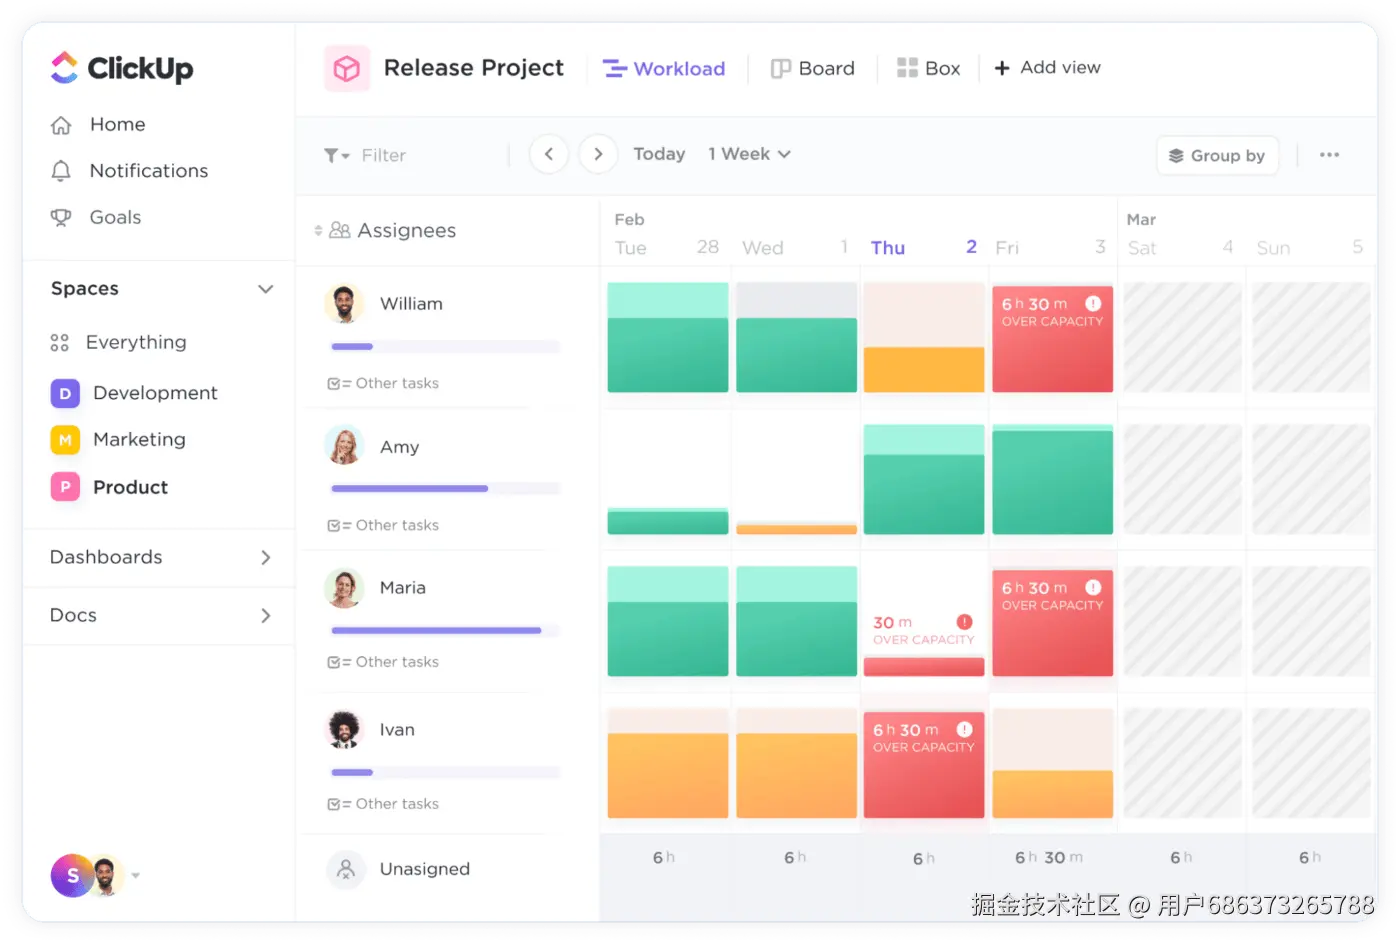Expand Other tasks under William
The height and width of the screenshot is (944, 1400).
click(383, 383)
